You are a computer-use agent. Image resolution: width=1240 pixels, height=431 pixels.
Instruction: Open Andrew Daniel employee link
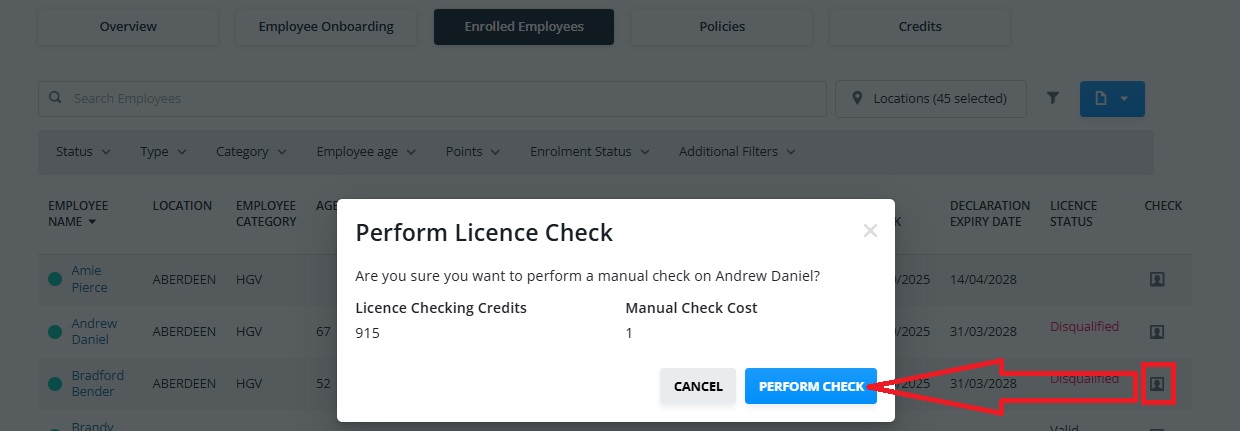point(94,332)
